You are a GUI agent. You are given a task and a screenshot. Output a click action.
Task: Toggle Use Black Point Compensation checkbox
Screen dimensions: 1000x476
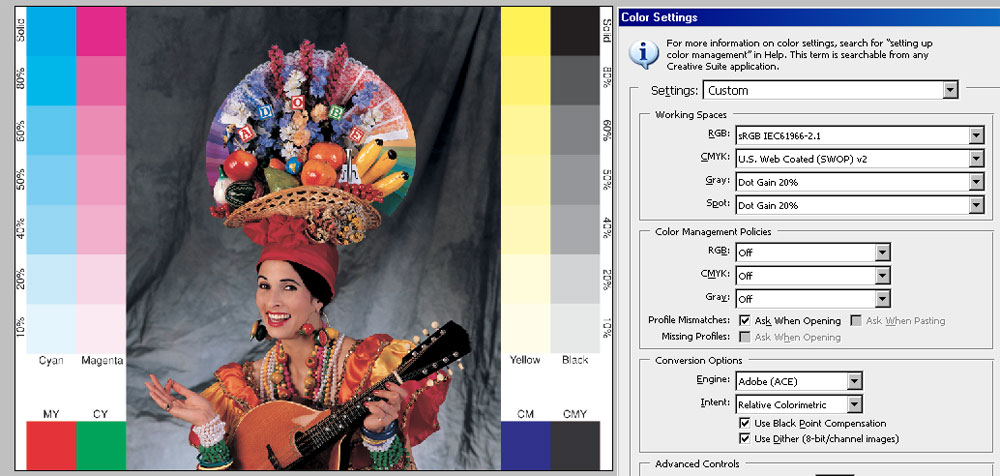point(745,423)
